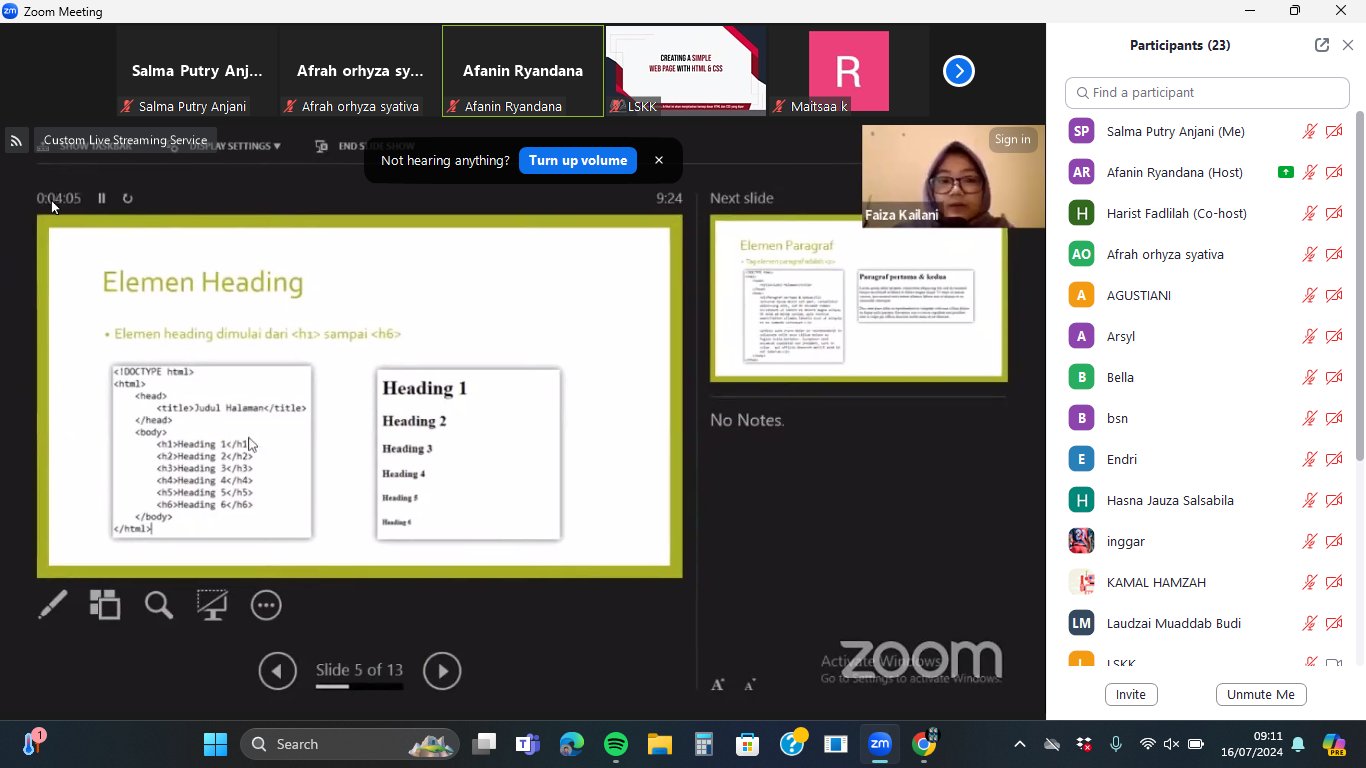
Task: Open more slide show options
Action: (x=266, y=605)
